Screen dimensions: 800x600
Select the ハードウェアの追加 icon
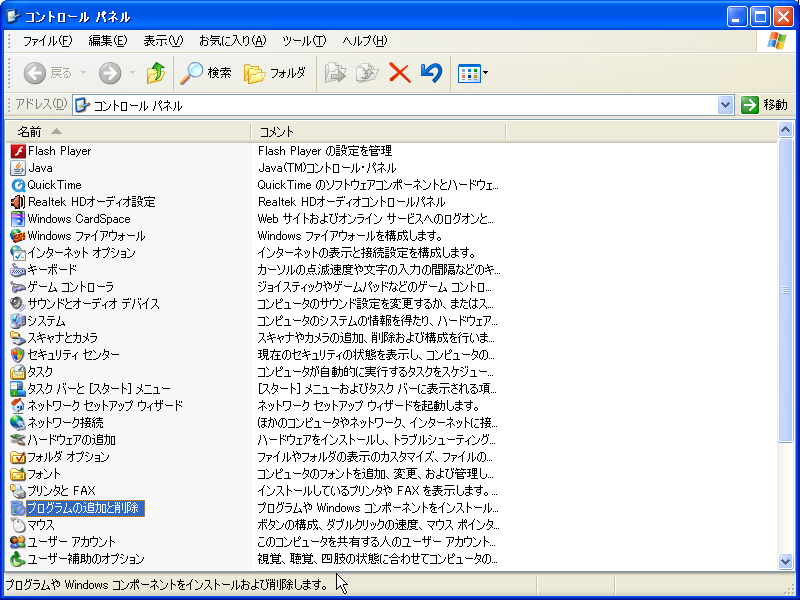[x=18, y=440]
